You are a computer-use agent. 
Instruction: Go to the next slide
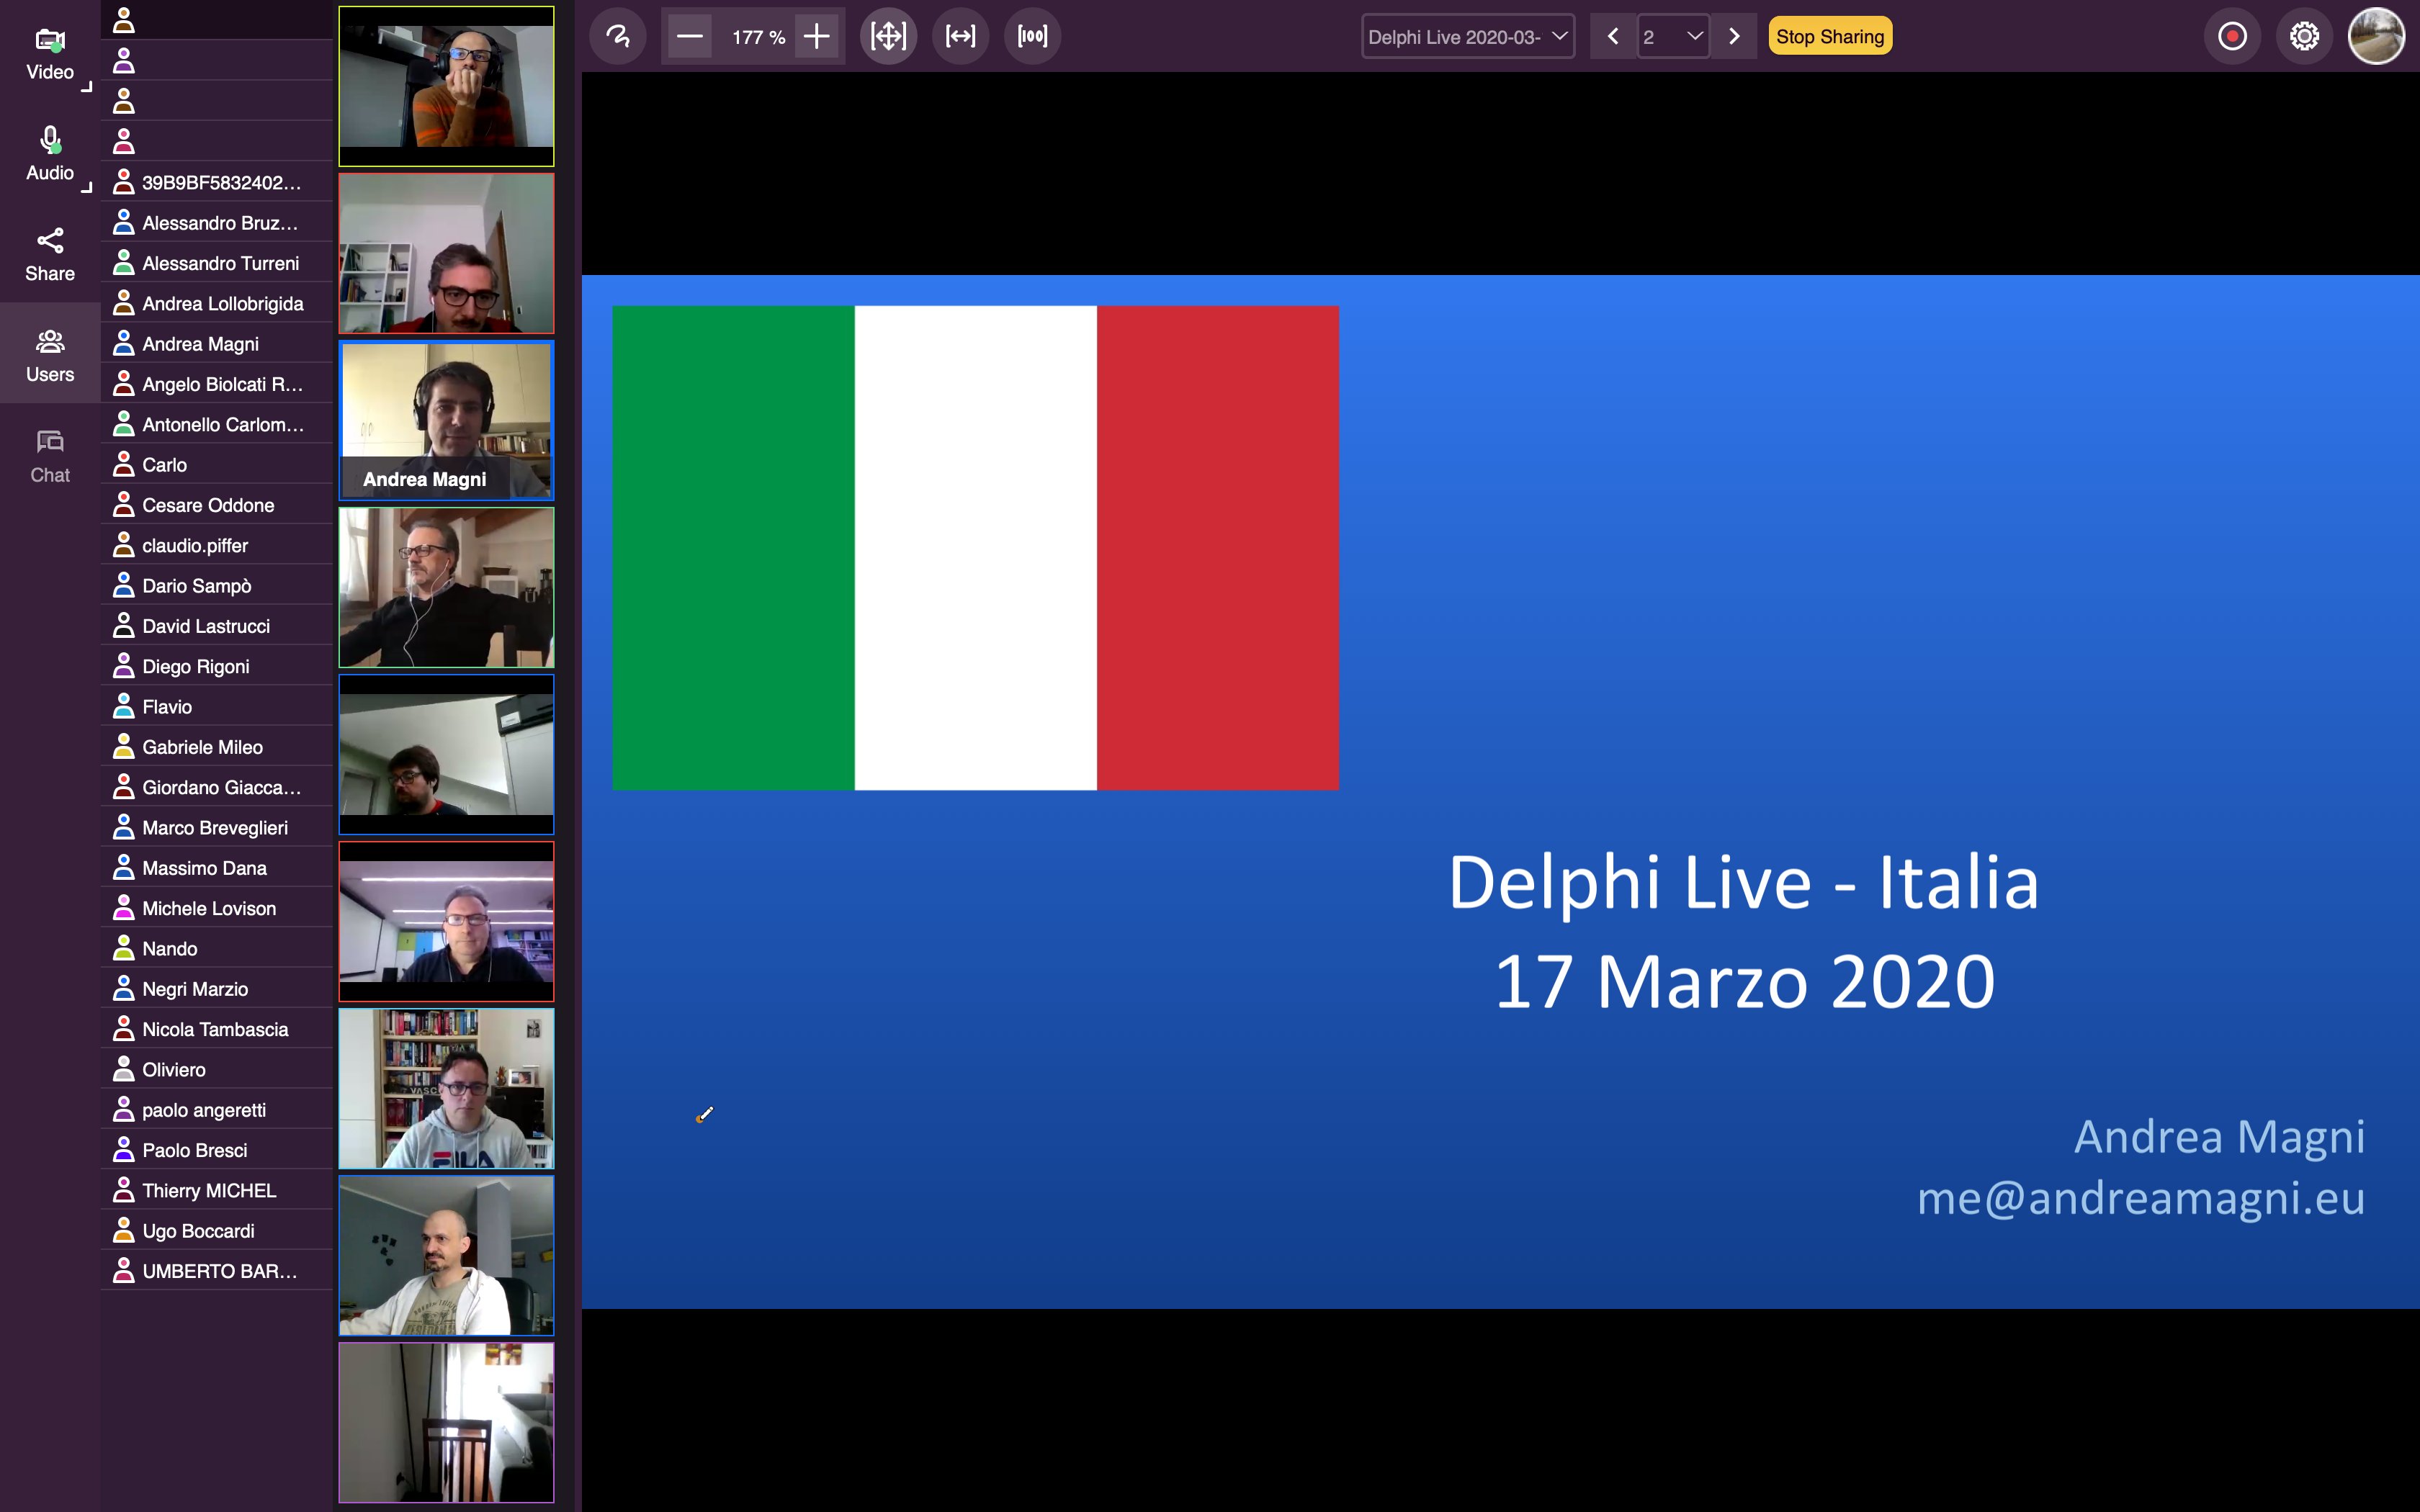(1734, 37)
